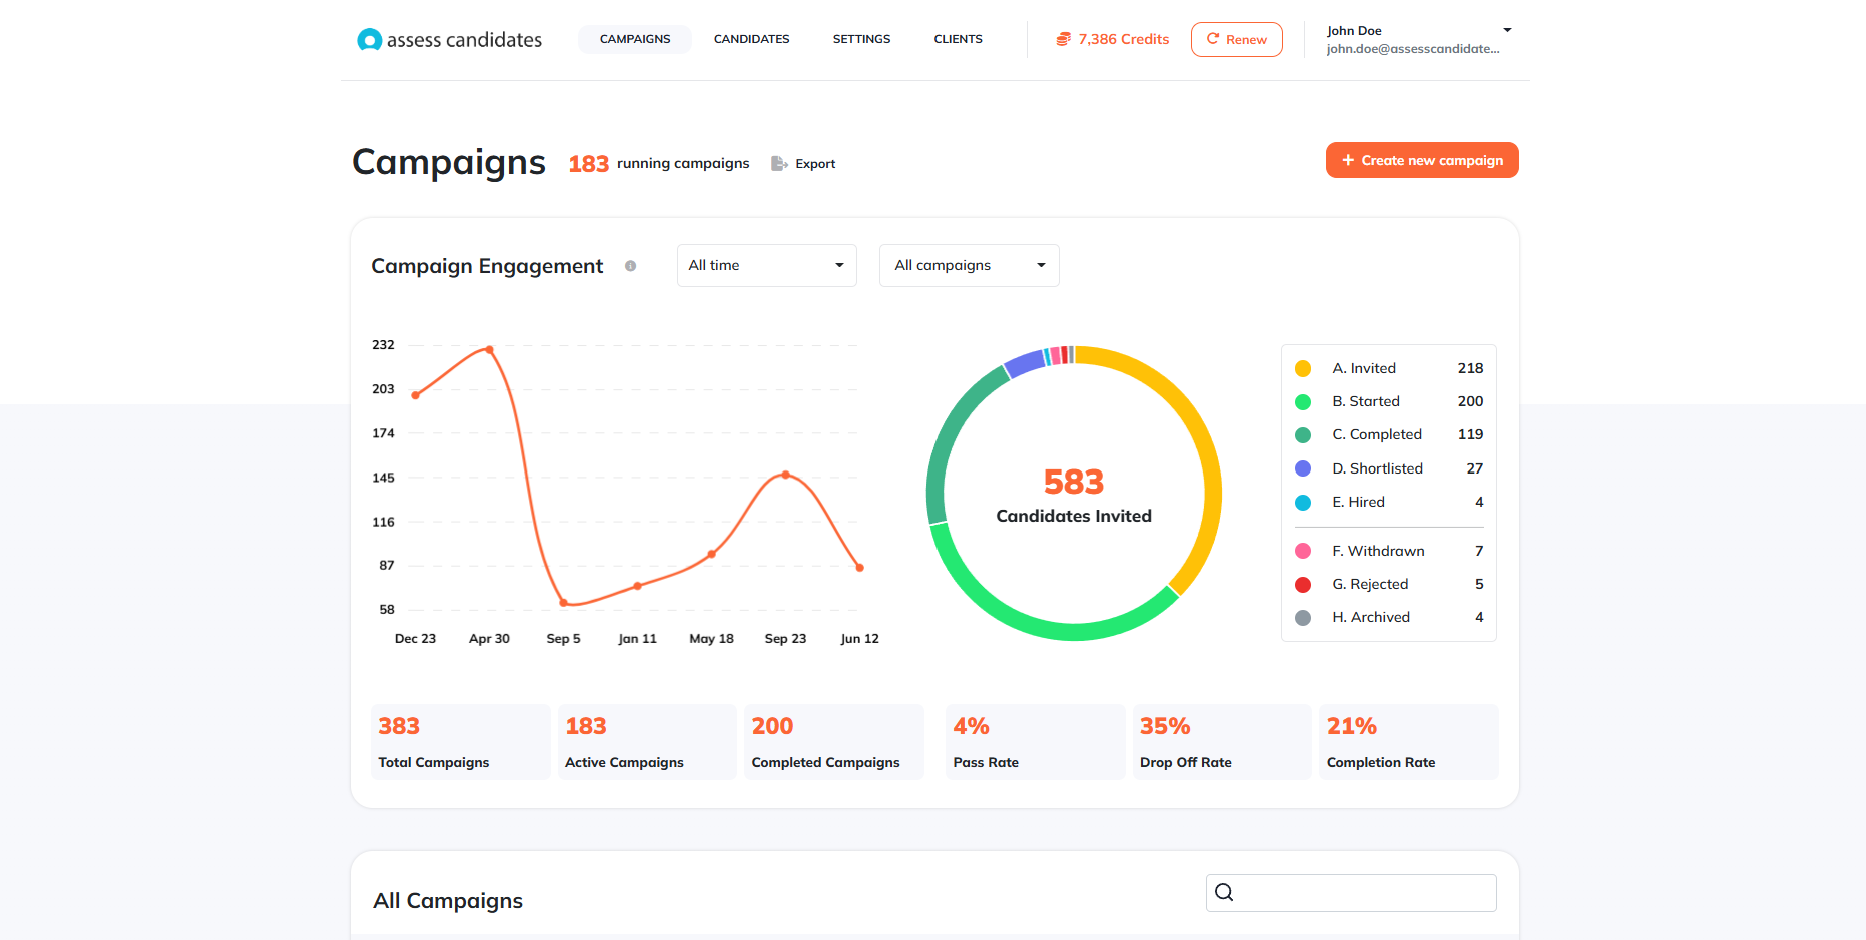Click the credits coin stack icon
Viewport: 1866px width, 940px height.
point(1063,39)
